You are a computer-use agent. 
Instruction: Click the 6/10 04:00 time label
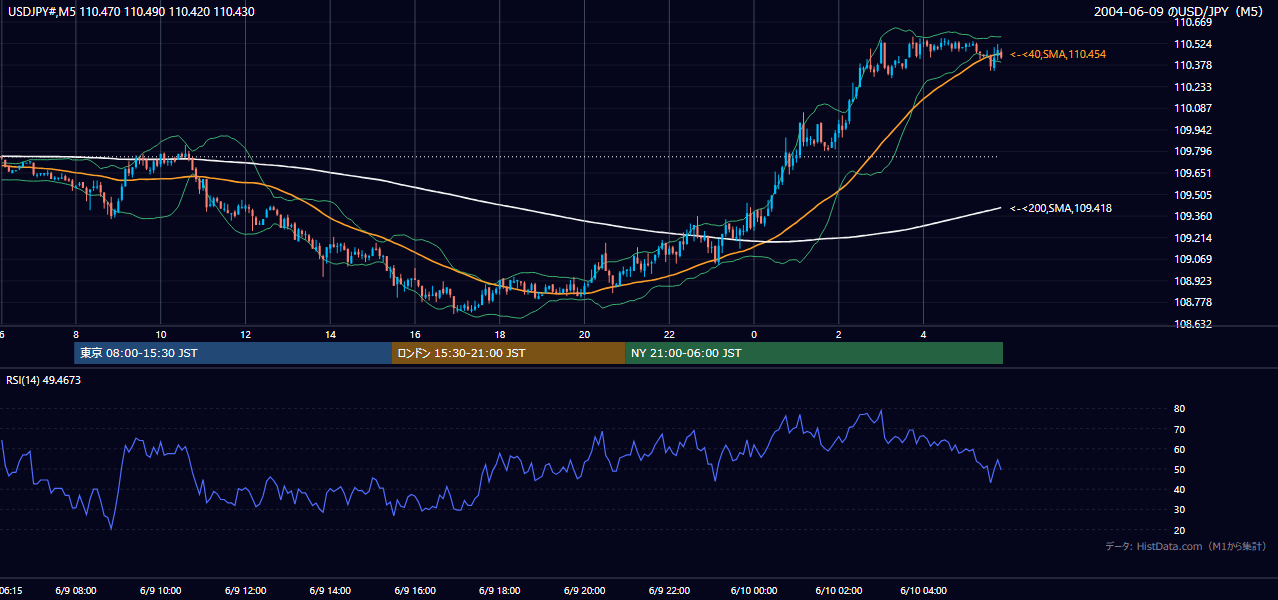(x=924, y=591)
